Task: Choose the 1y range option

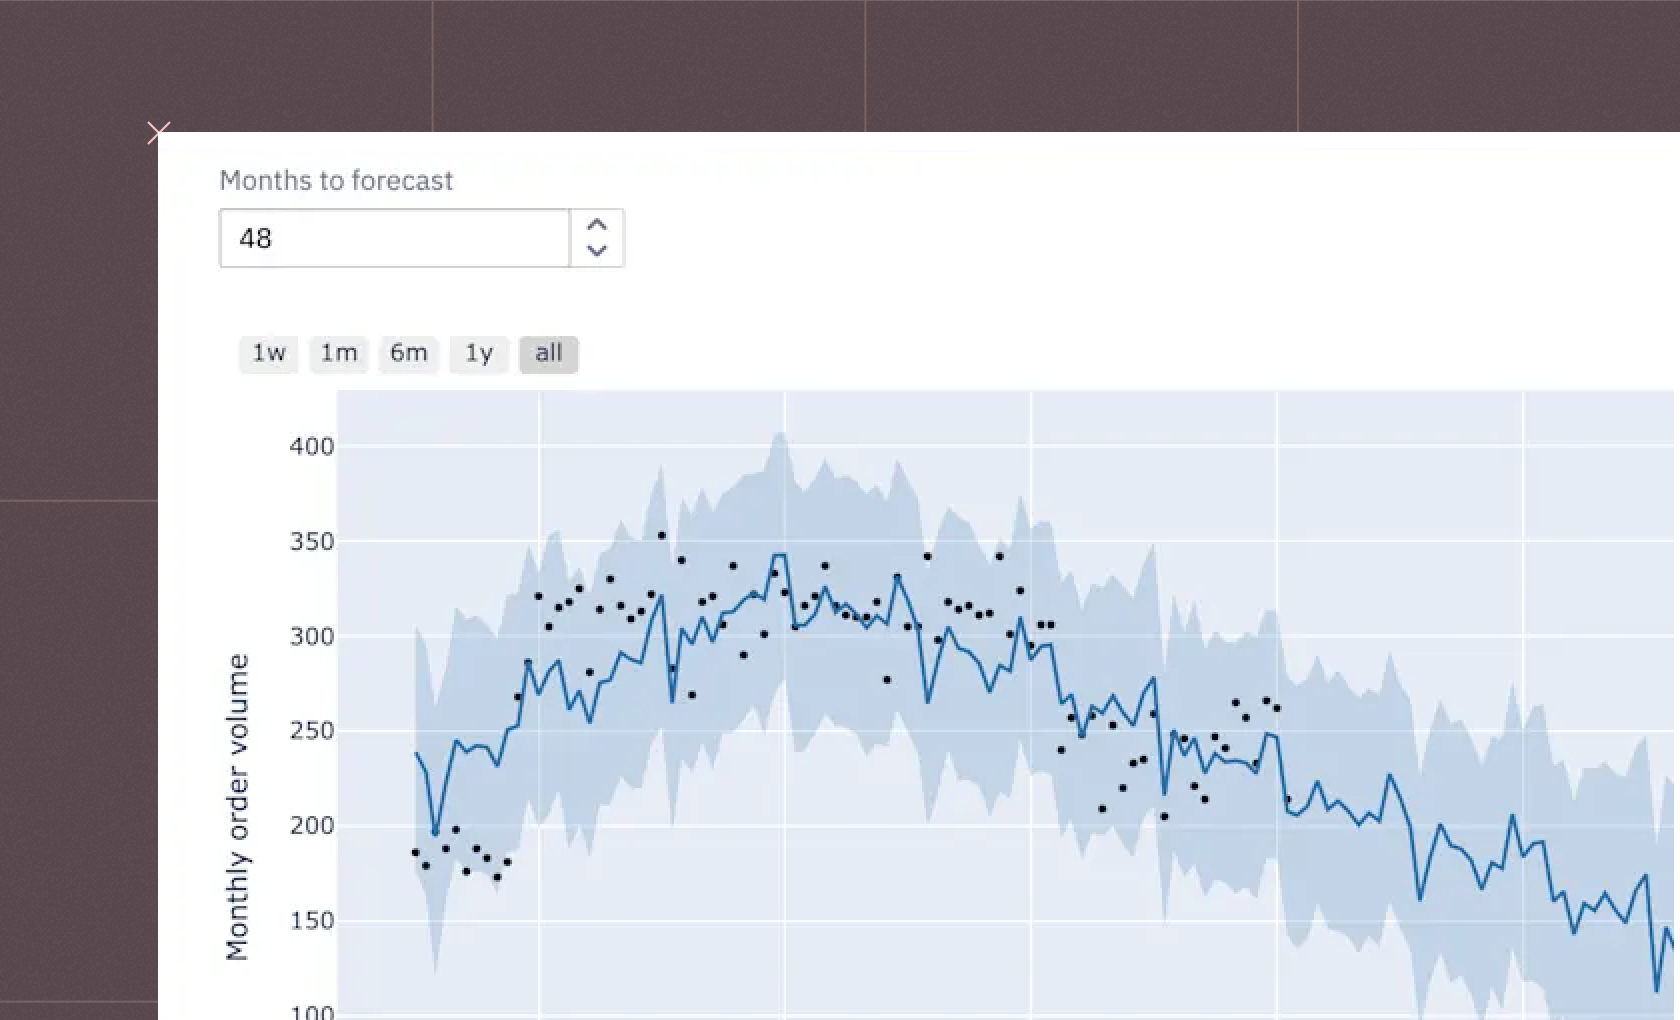Action: pyautogui.click(x=478, y=353)
